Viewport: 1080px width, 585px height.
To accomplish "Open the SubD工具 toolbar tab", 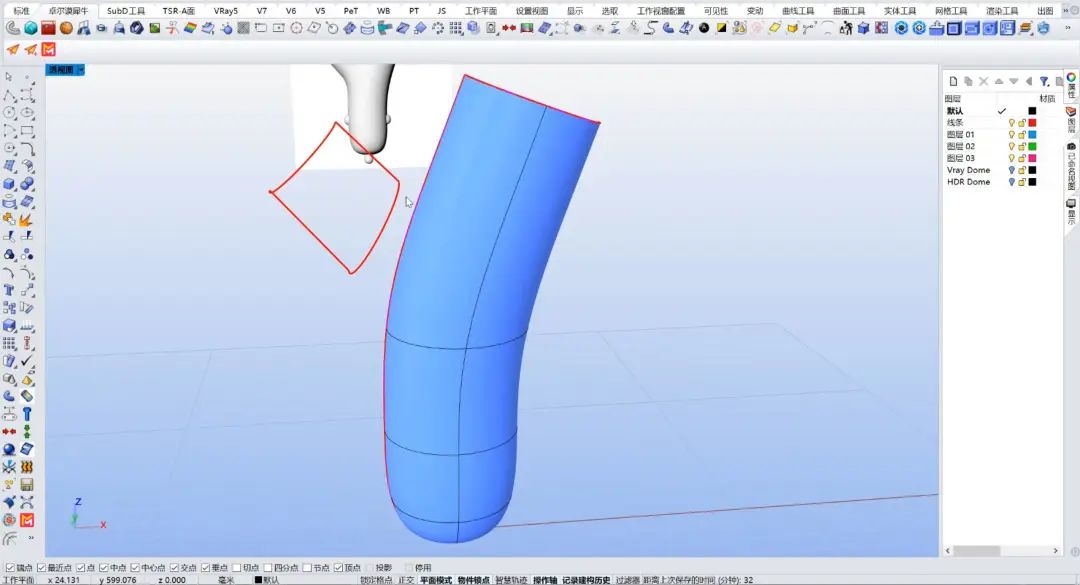I will pos(126,10).
